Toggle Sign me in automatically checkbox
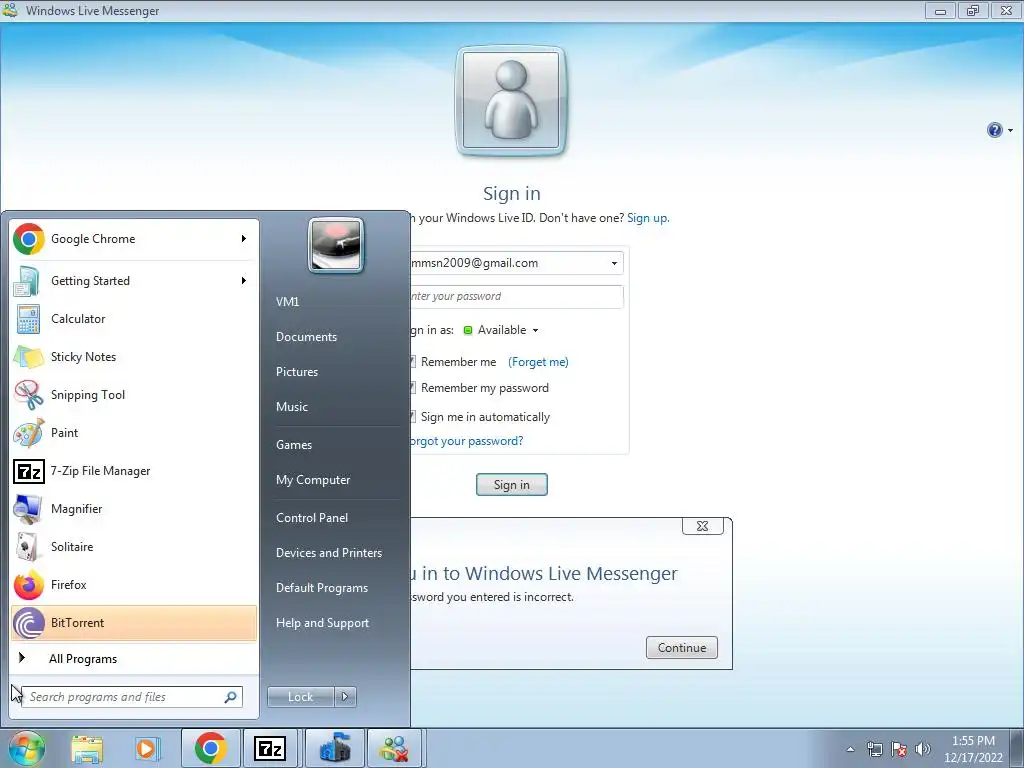1024x768 pixels. [411, 417]
